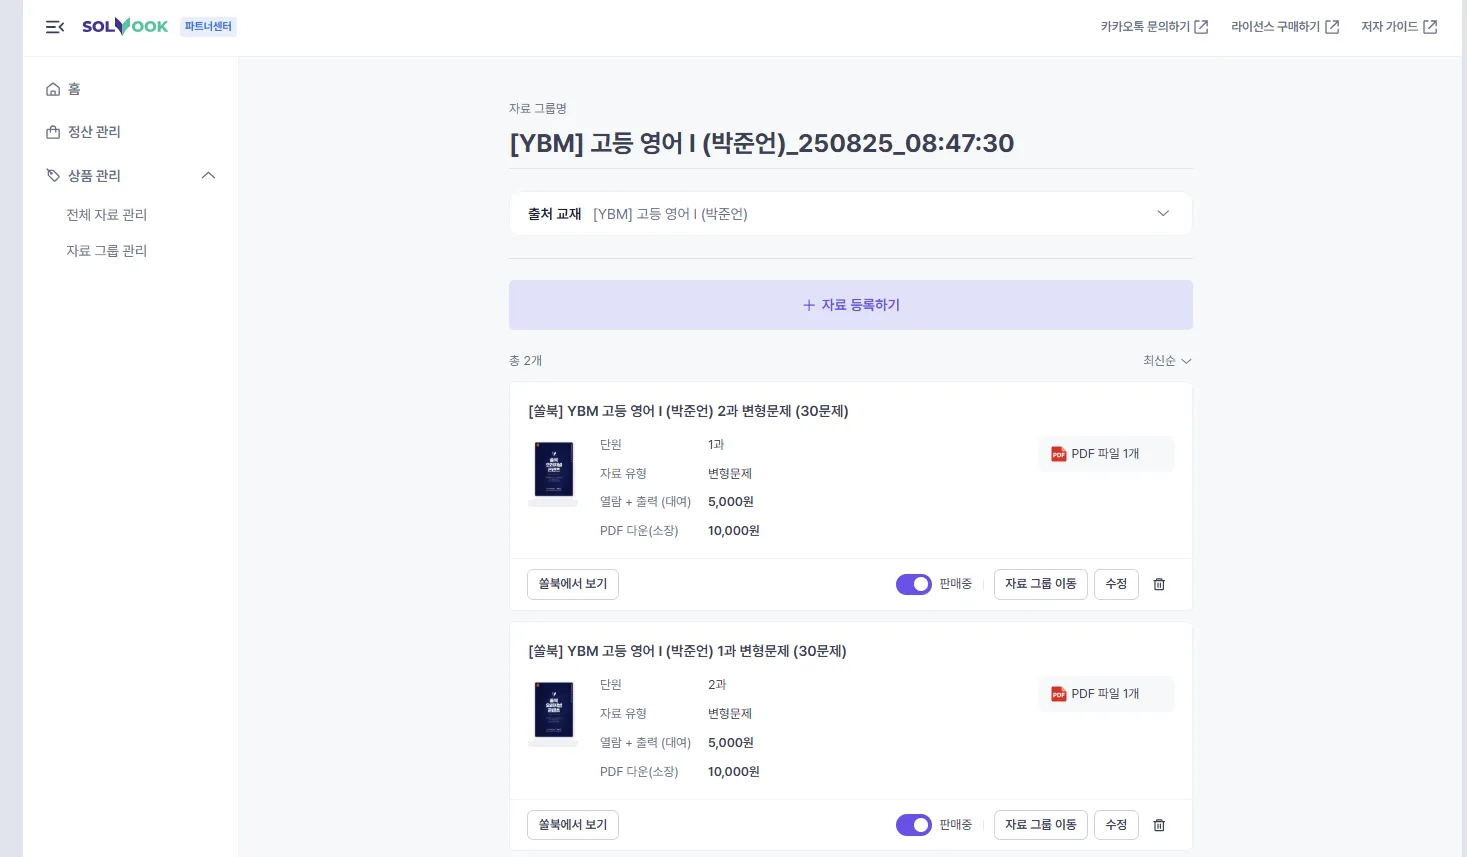Viewport: 1467px width, 857px height.
Task: Open PDF 파일 1개 of 2과 item
Action: (1106, 454)
